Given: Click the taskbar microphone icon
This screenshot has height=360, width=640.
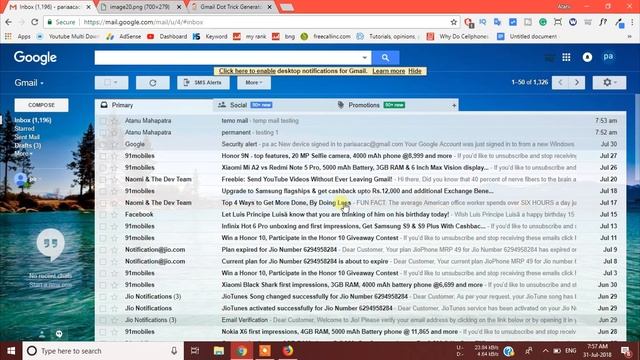Looking at the screenshot, I should click(x=174, y=351).
